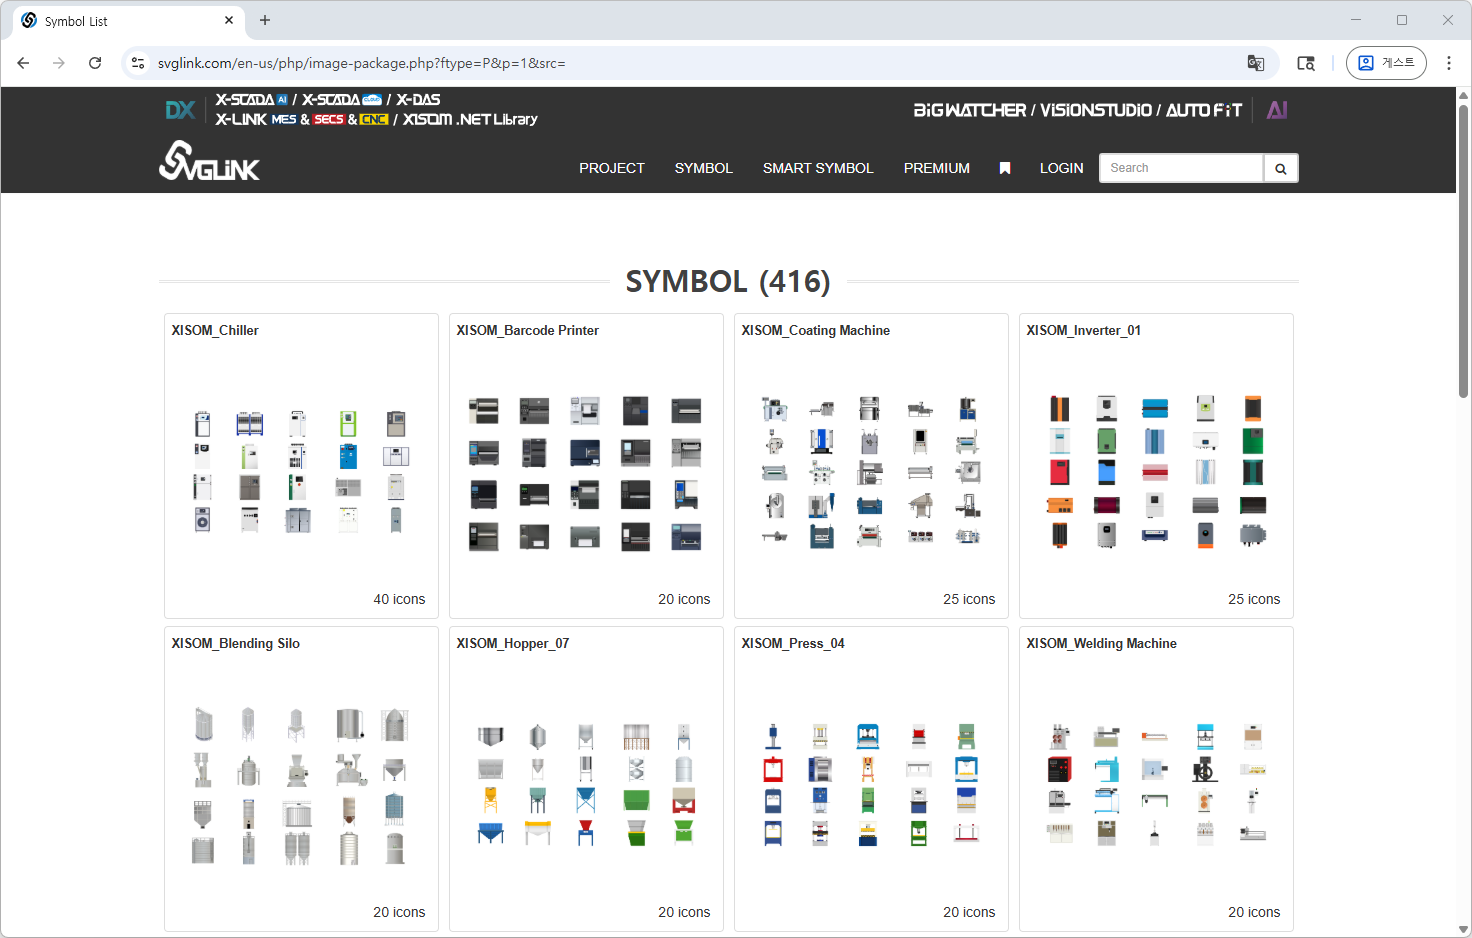Click the XISOM_Chiller title text
Image resolution: width=1472 pixels, height=938 pixels.
(x=215, y=330)
